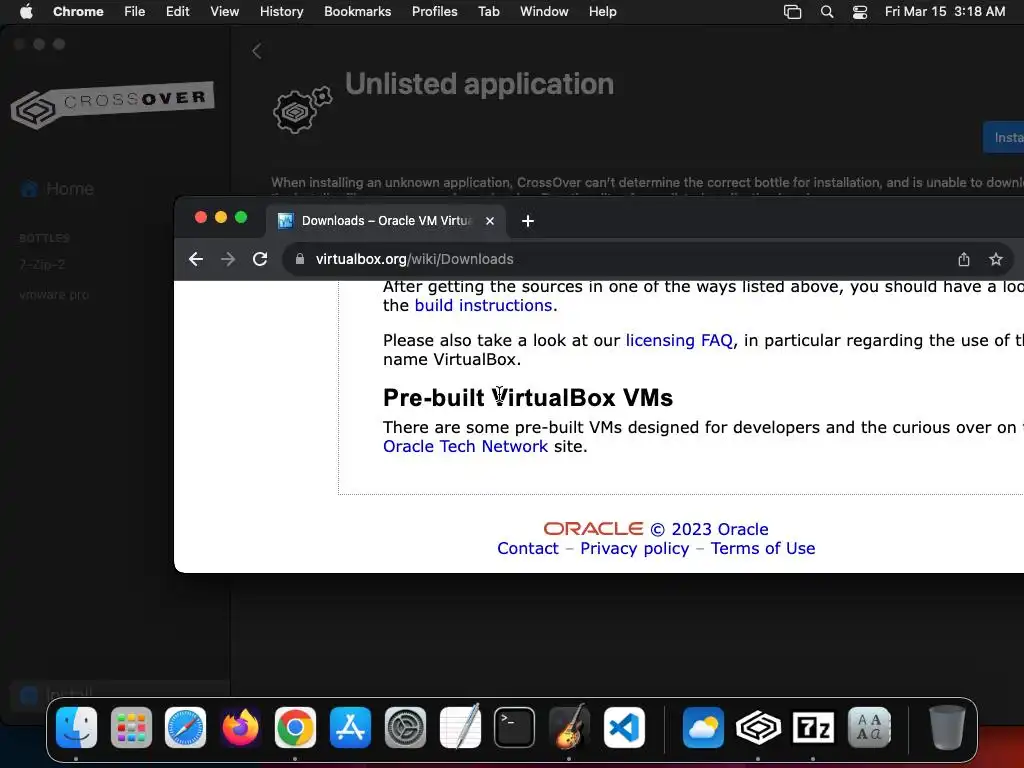Image resolution: width=1024 pixels, height=768 pixels.
Task: Open the History menu
Action: [281, 11]
